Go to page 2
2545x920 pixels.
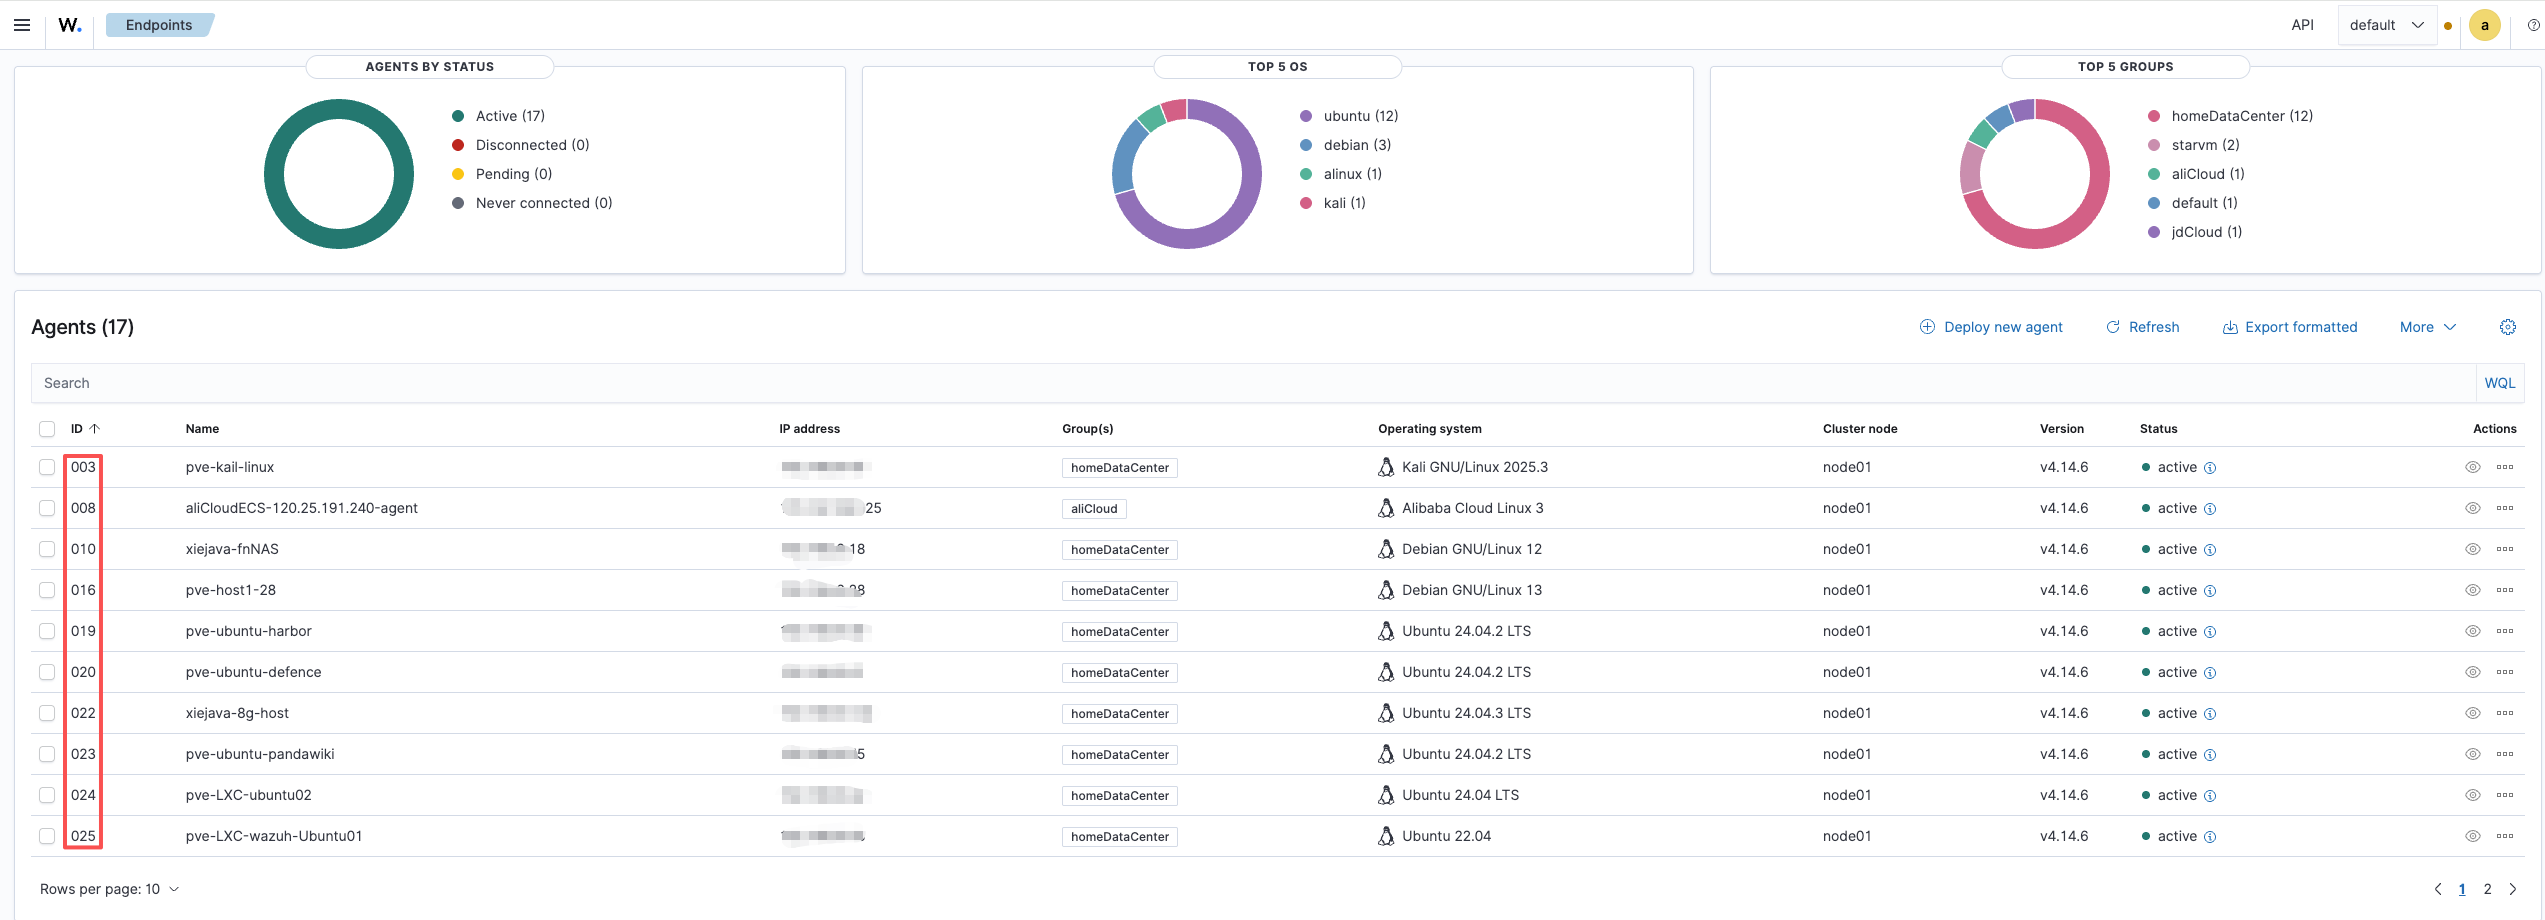[2487, 889]
